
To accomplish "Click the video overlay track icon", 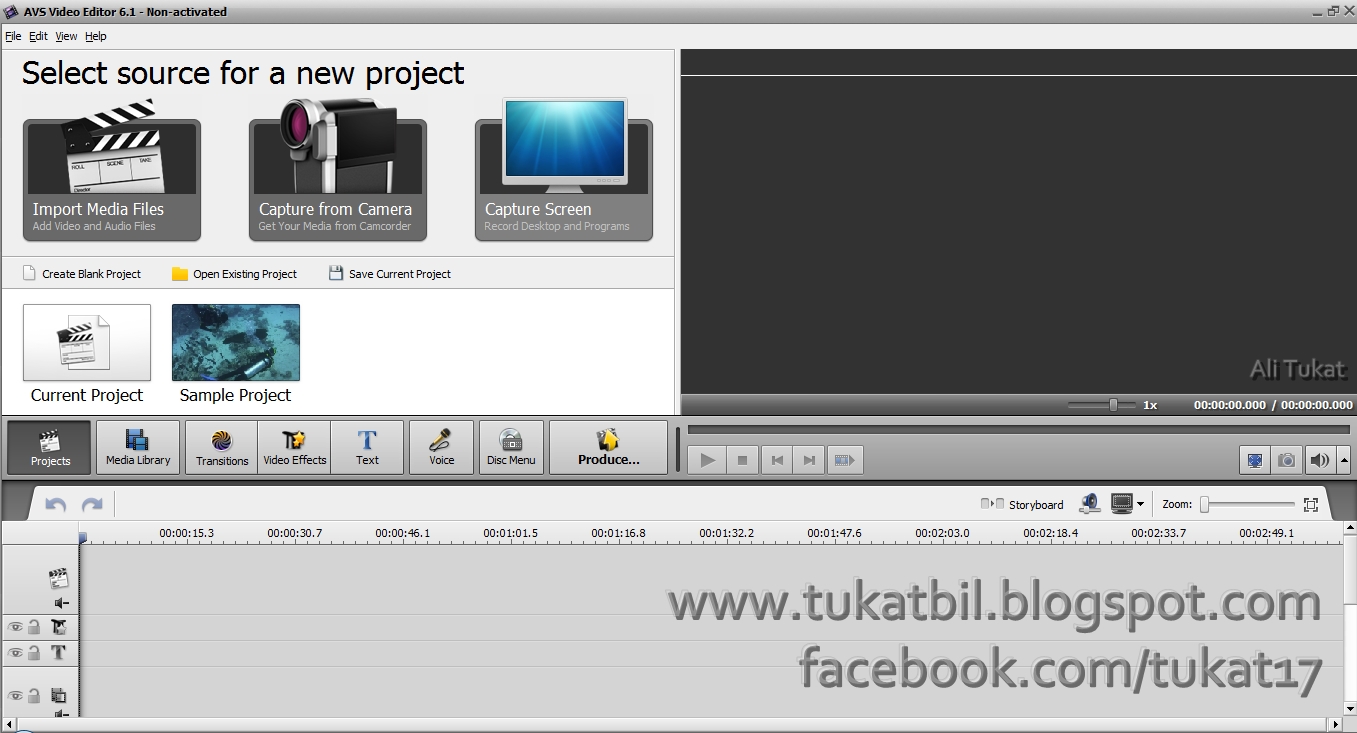I will coord(59,695).
